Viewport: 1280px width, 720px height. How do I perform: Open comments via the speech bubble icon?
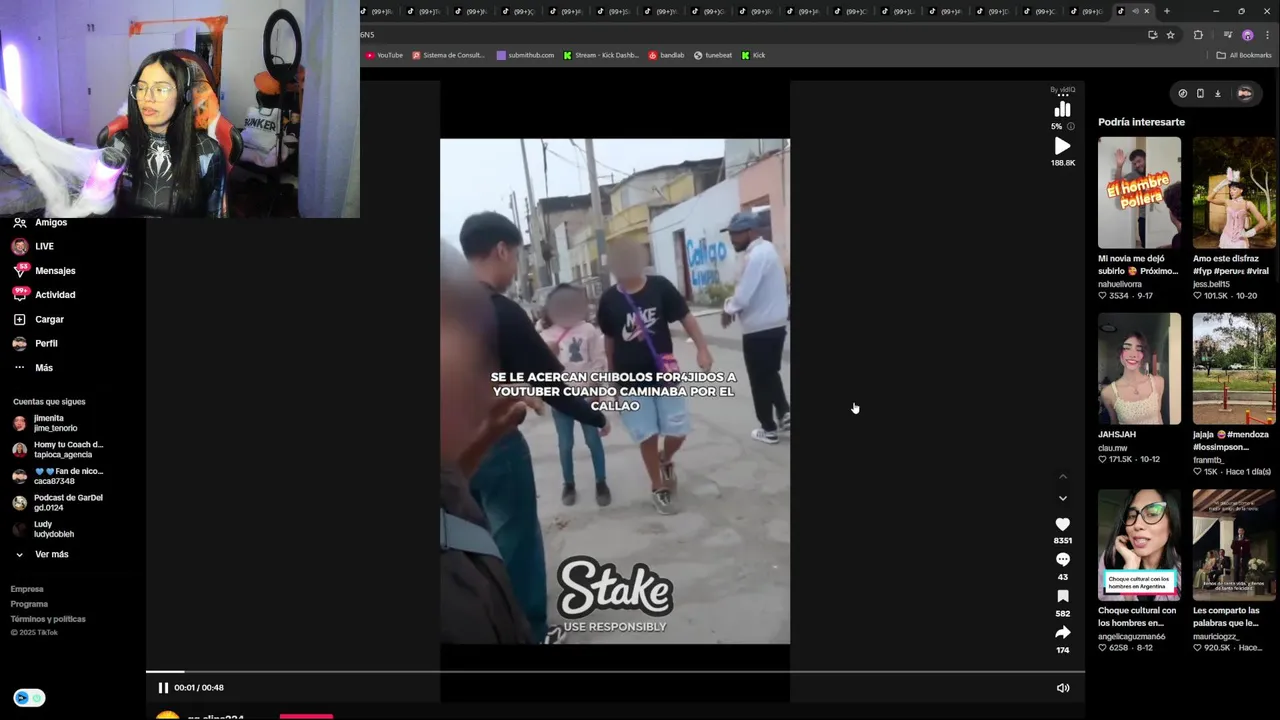[x=1062, y=560]
